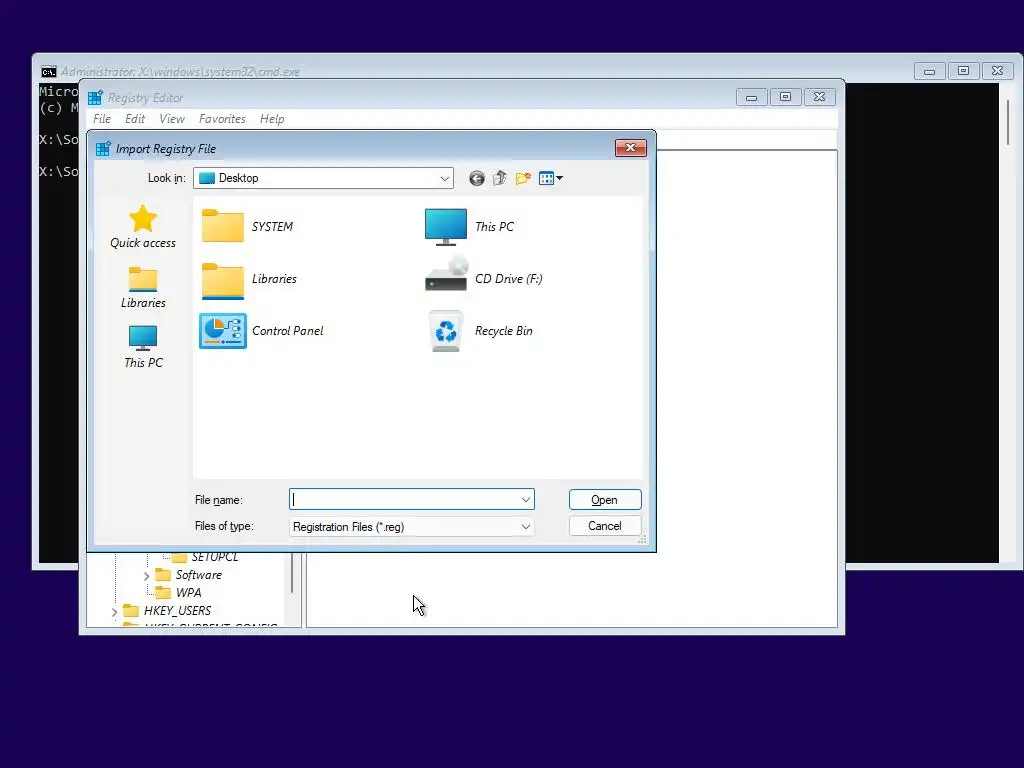Select the SYSTEM folder in file list
Screen dimensions: 1024x768
[248, 226]
